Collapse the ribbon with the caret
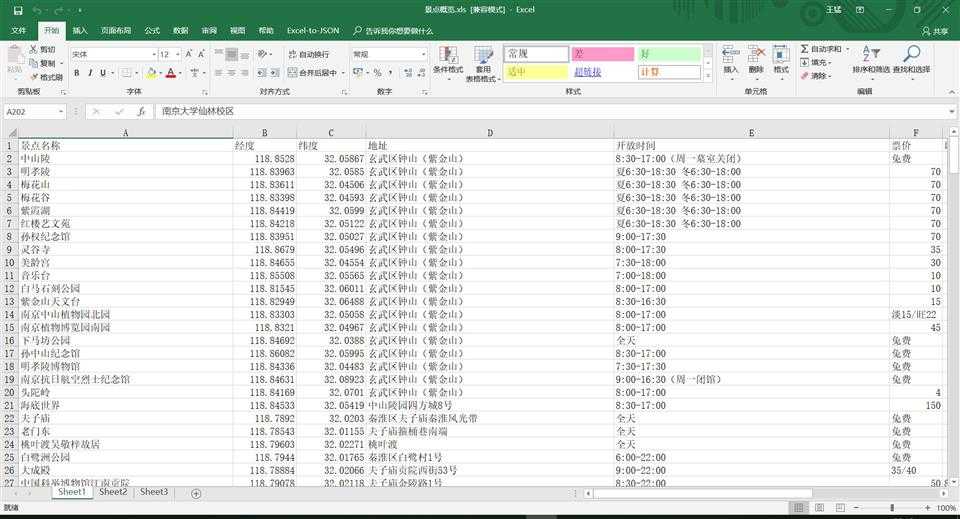 click(x=951, y=92)
